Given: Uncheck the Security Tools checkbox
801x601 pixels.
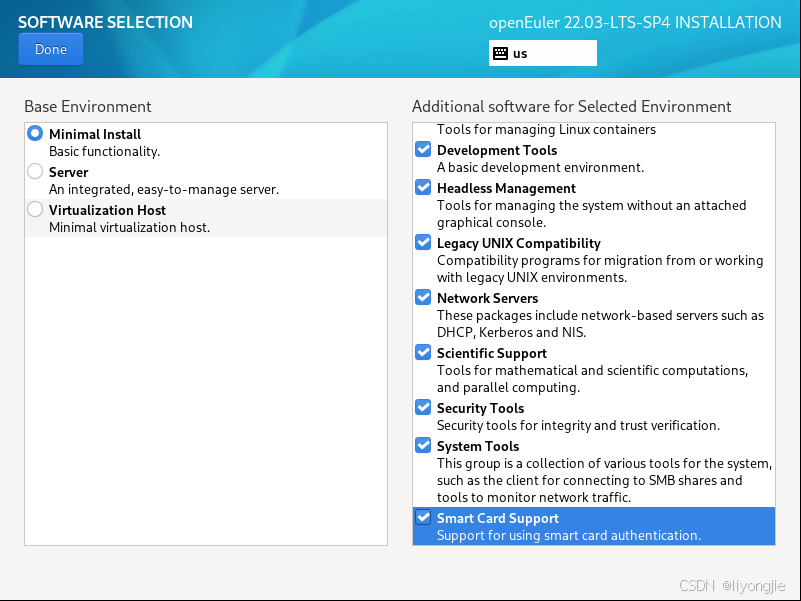Looking at the screenshot, I should coord(423,407).
